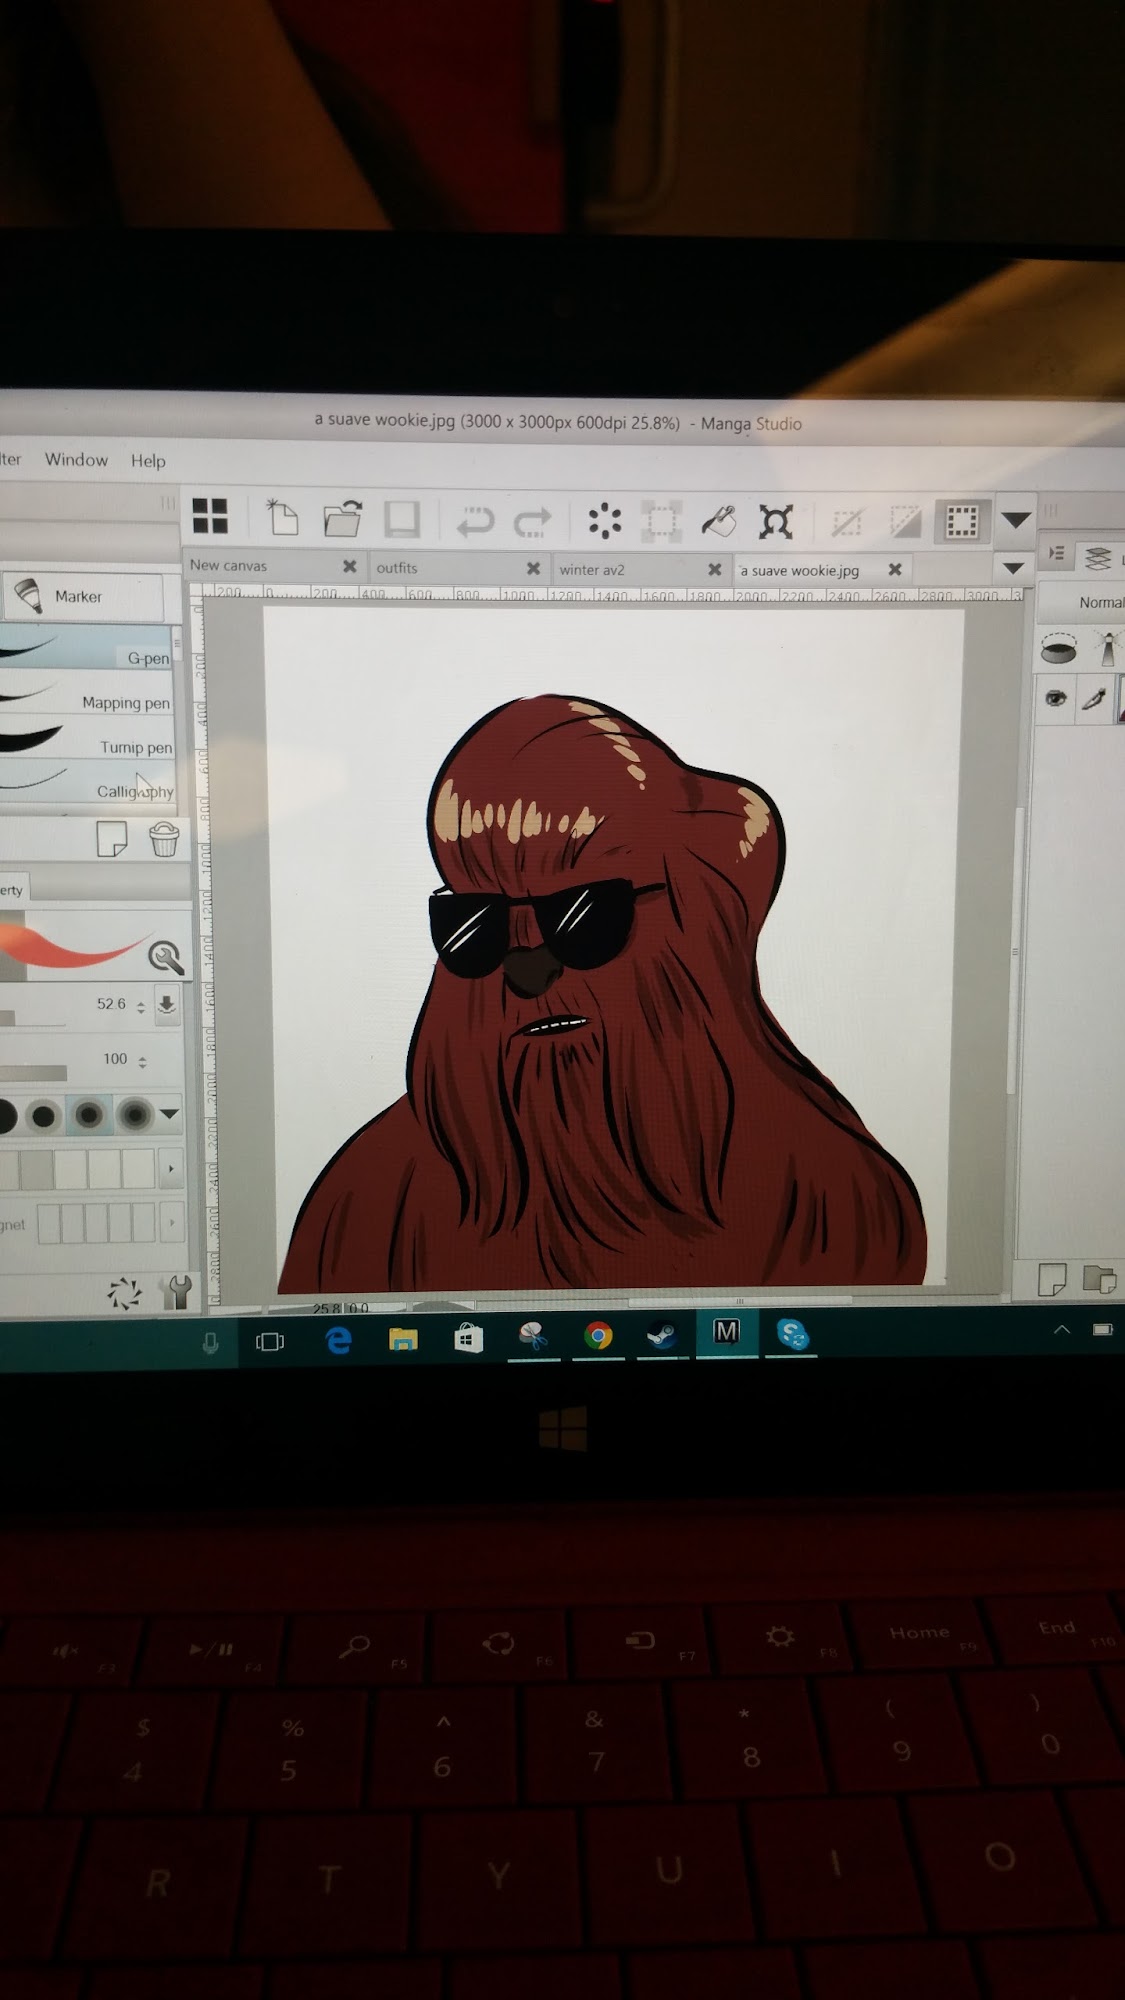Open tool property wrench settings icon
Viewport: 1125px width, 2000px height.
coord(178,1291)
